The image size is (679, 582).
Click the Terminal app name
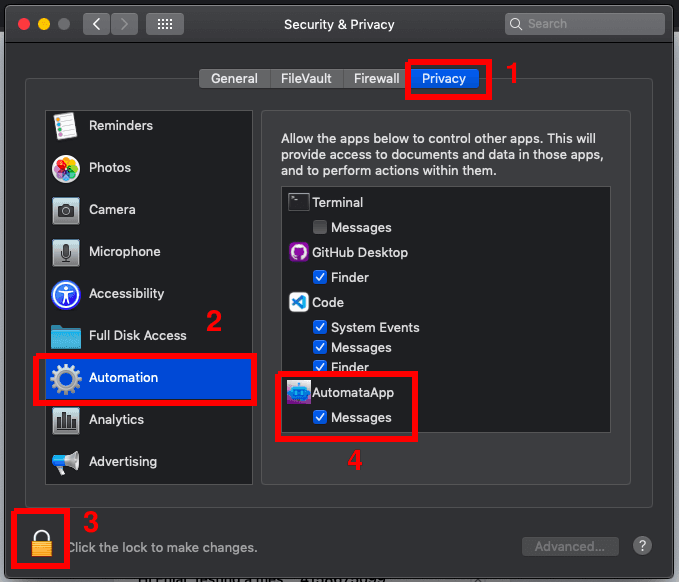[337, 202]
